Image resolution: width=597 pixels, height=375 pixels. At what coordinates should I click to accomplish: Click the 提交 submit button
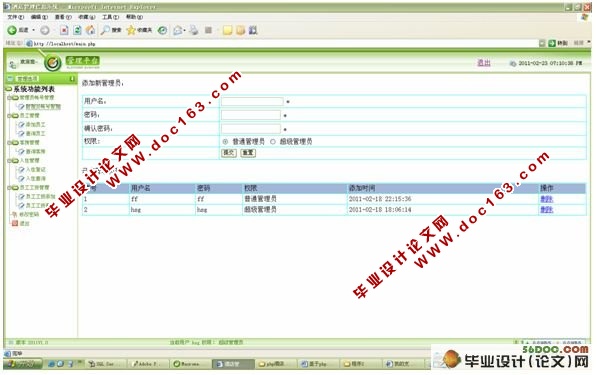coord(229,153)
